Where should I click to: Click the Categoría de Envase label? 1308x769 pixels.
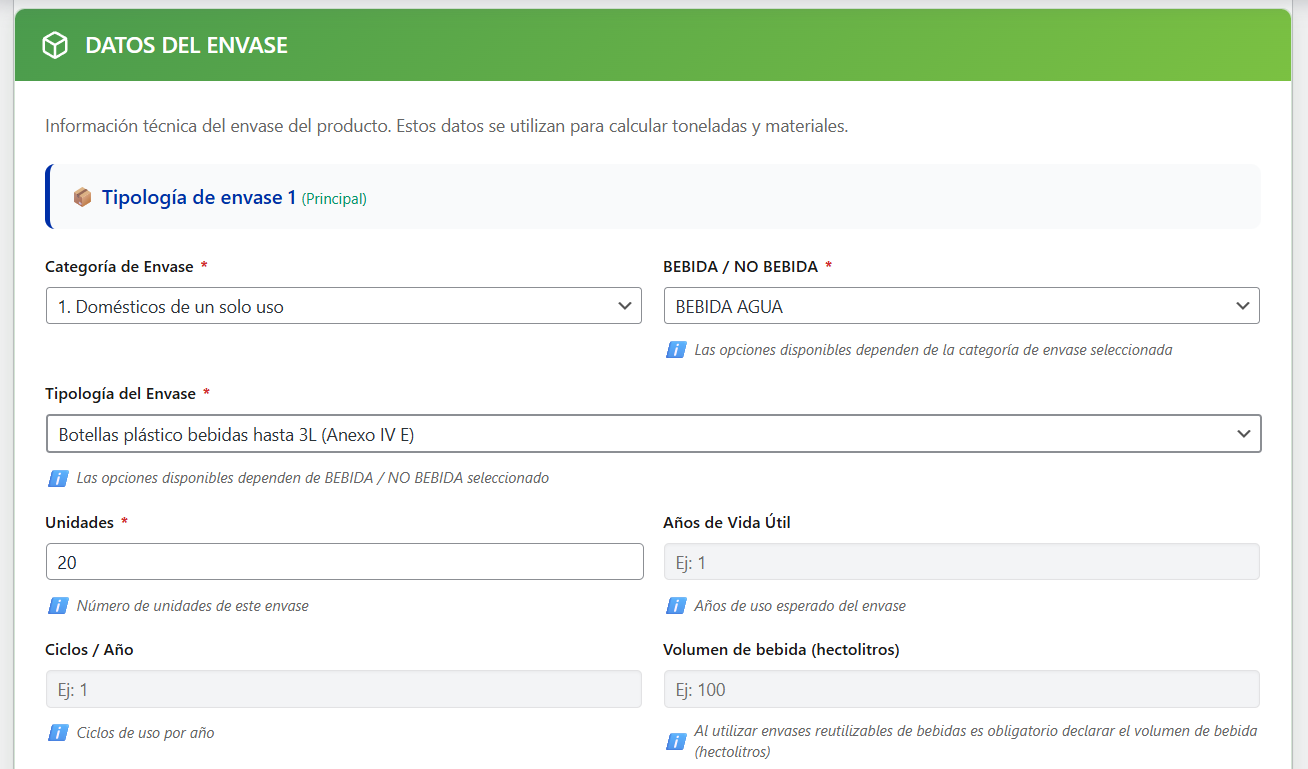click(x=120, y=266)
